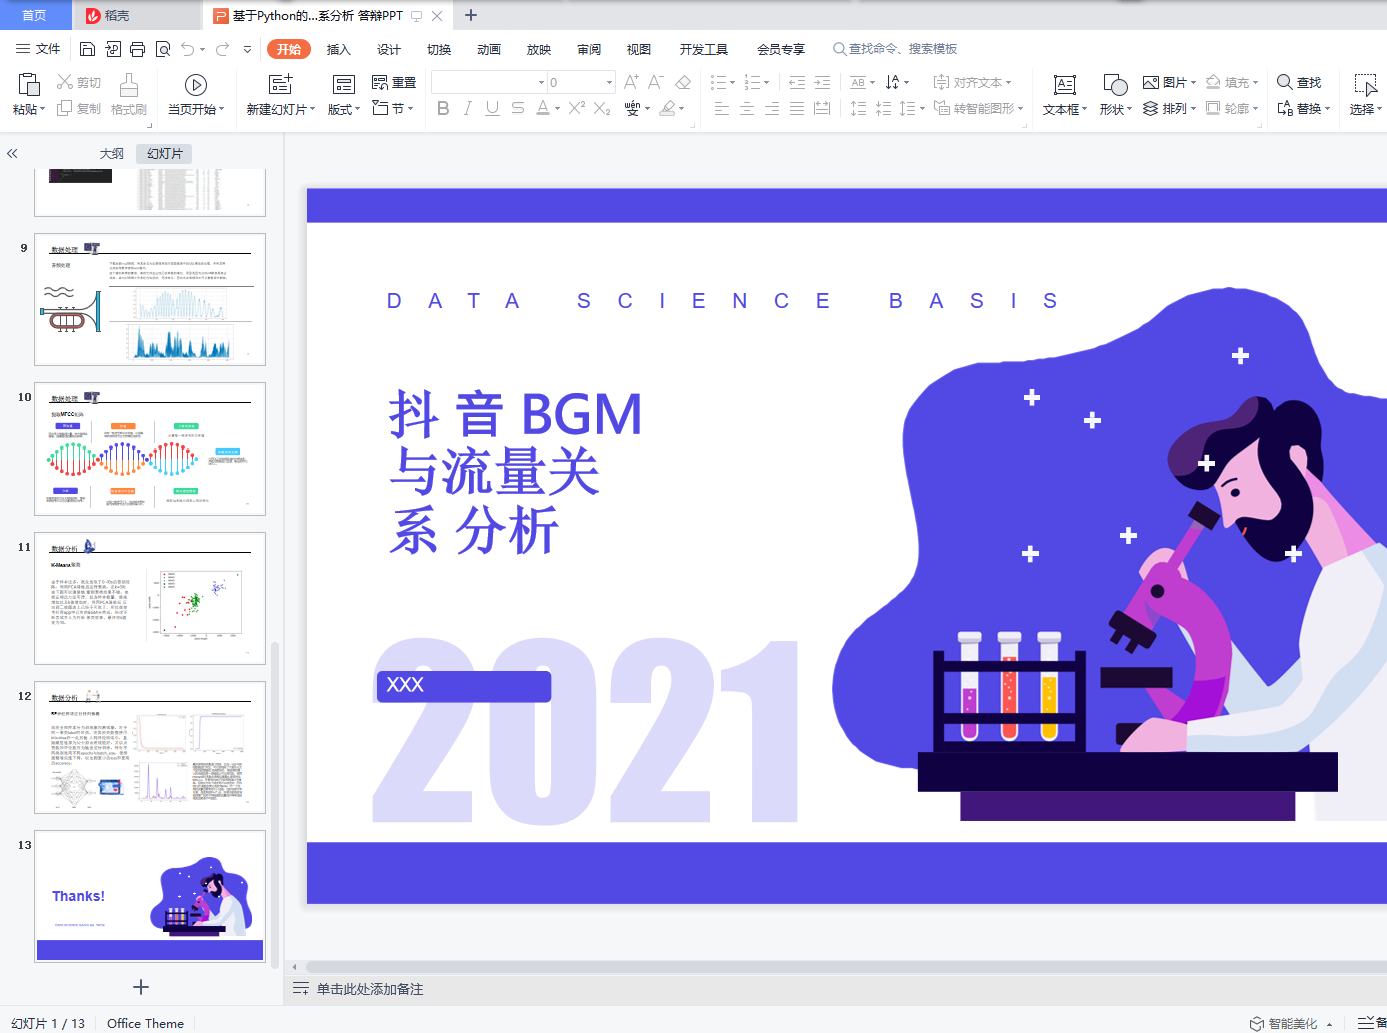Screen dimensions: 1387x1033
Task: Toggle Strikethrough formatting
Action: pos(517,108)
